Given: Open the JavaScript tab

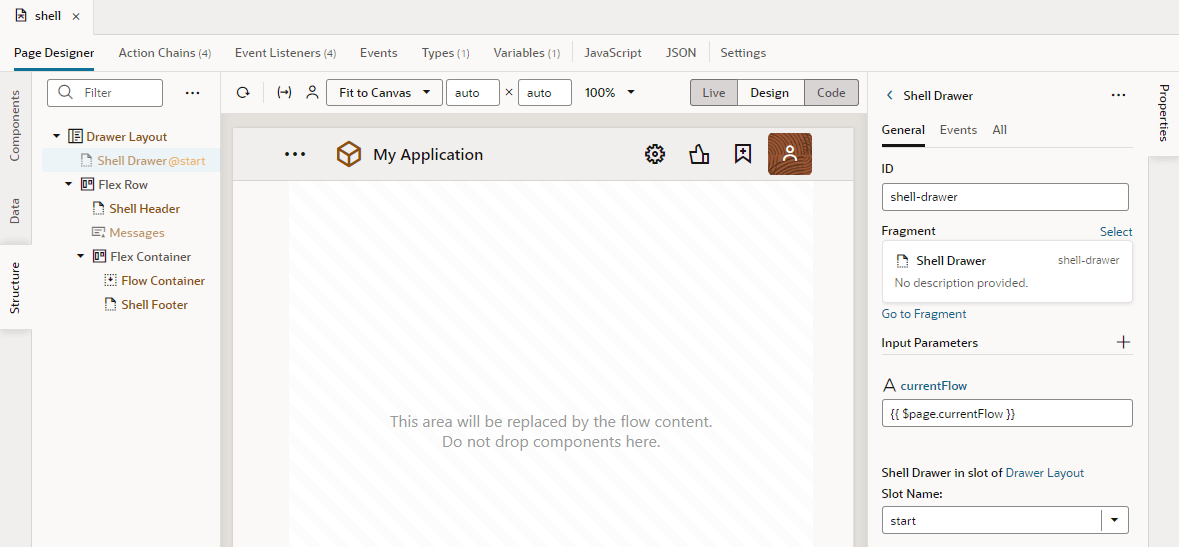Looking at the screenshot, I should [613, 53].
